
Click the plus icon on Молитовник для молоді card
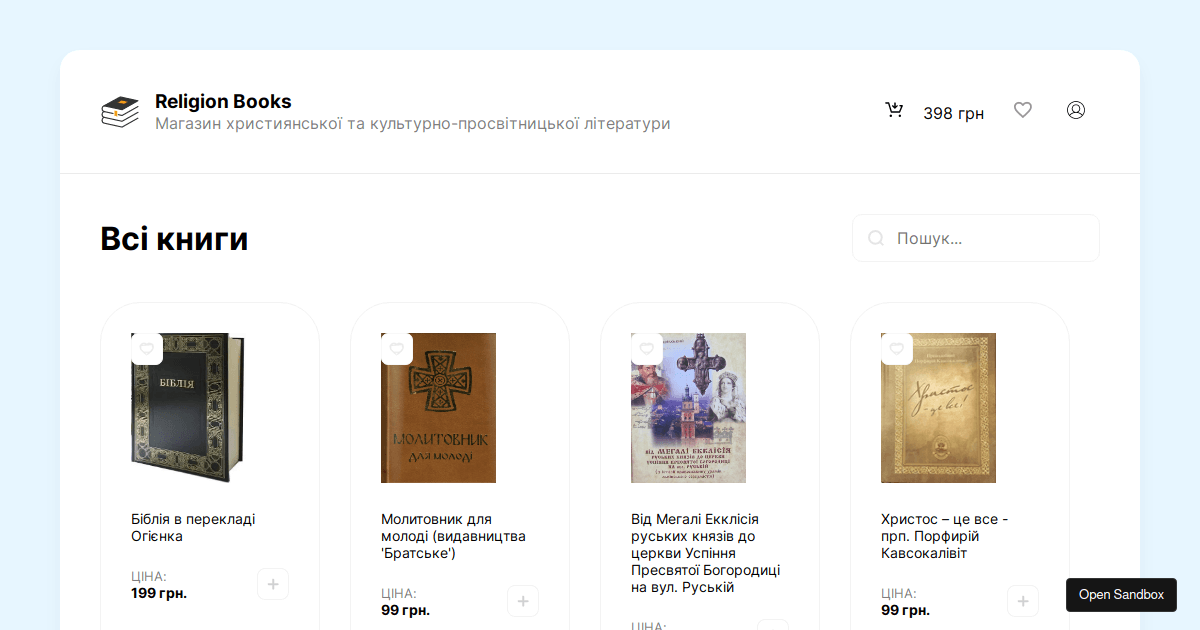click(x=523, y=601)
